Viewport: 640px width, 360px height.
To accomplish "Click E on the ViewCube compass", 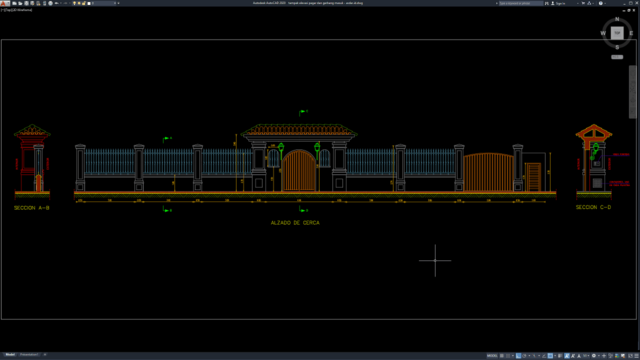I will pyautogui.click(x=631, y=33).
